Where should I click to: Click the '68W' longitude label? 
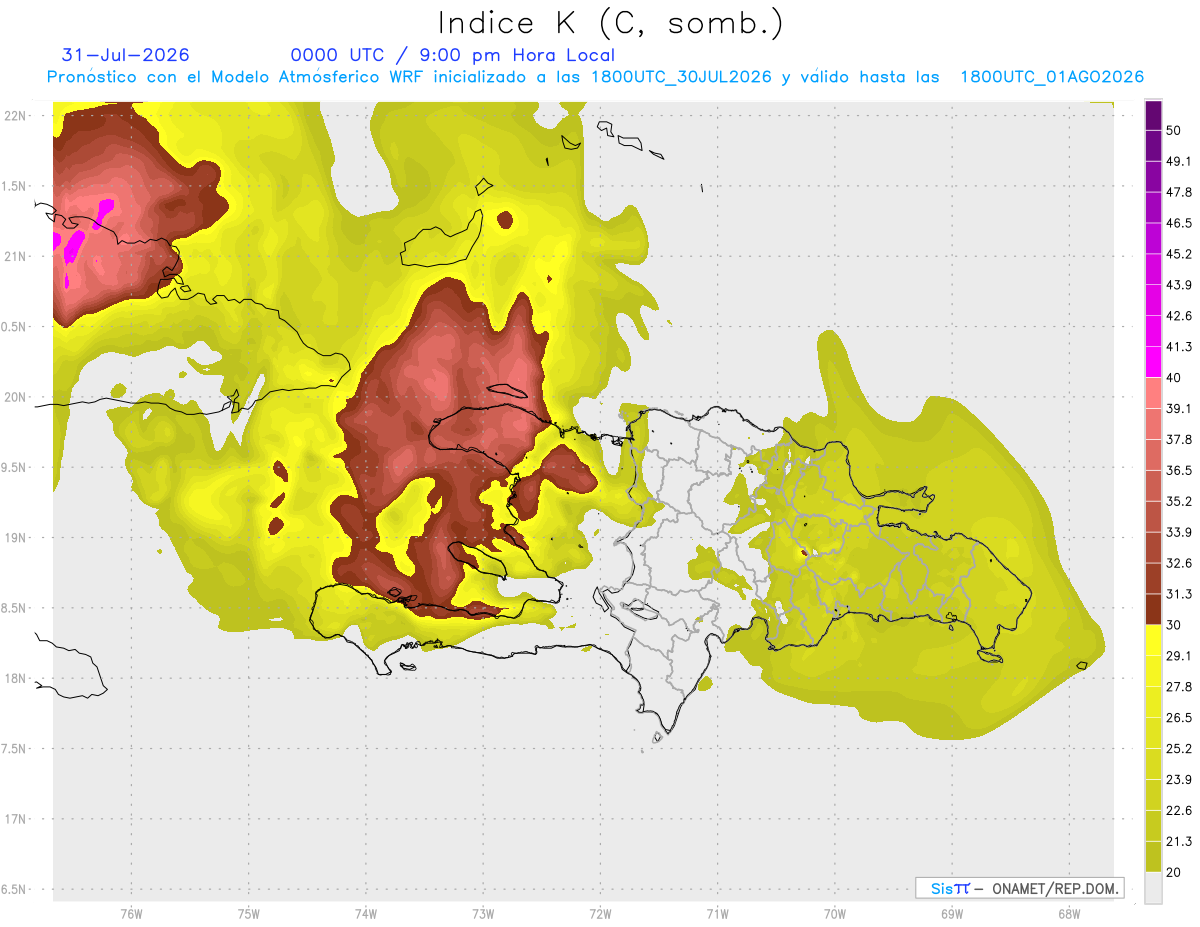(1068, 913)
